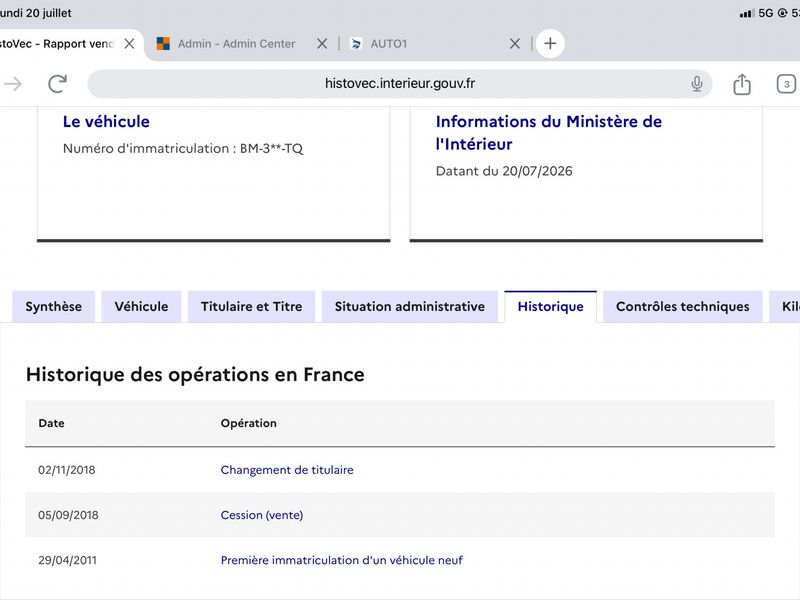Open a new browser tab
Image resolution: width=800 pixels, height=600 pixels.
pyautogui.click(x=550, y=43)
